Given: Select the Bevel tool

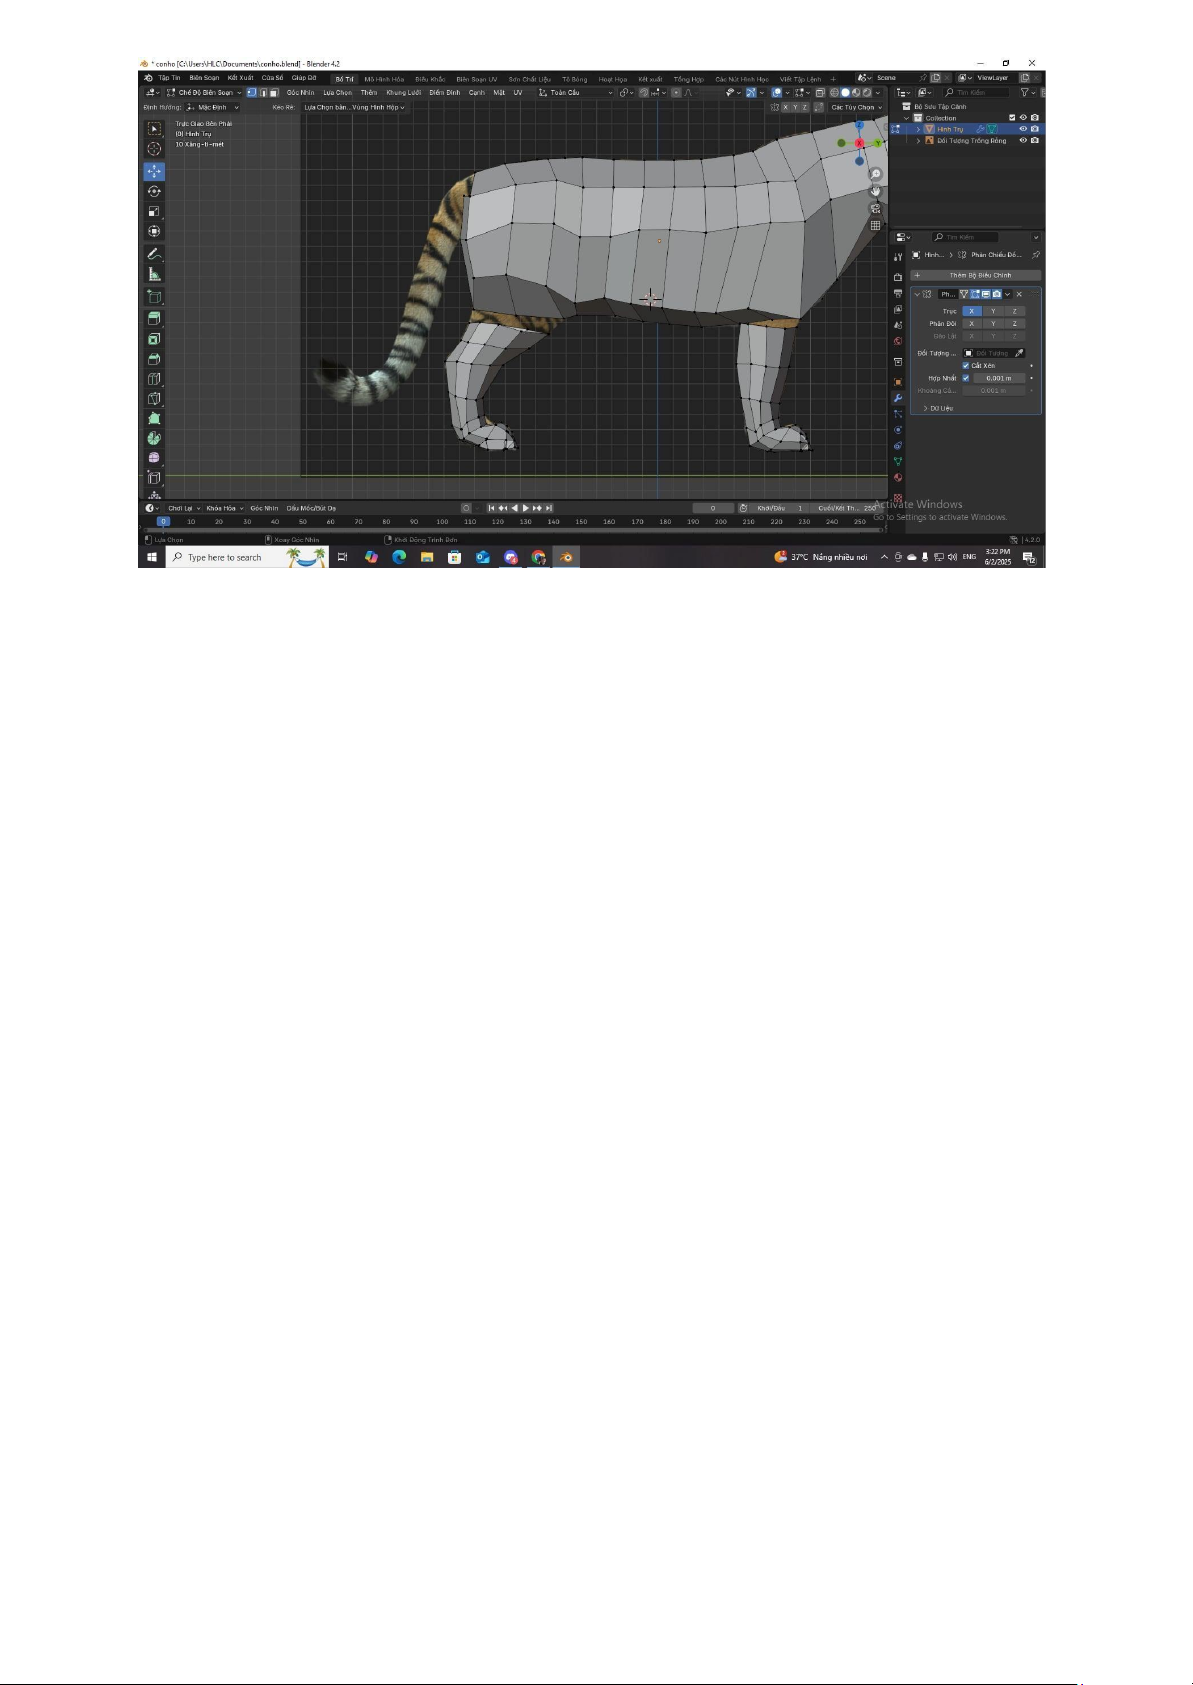Looking at the screenshot, I should [154, 359].
